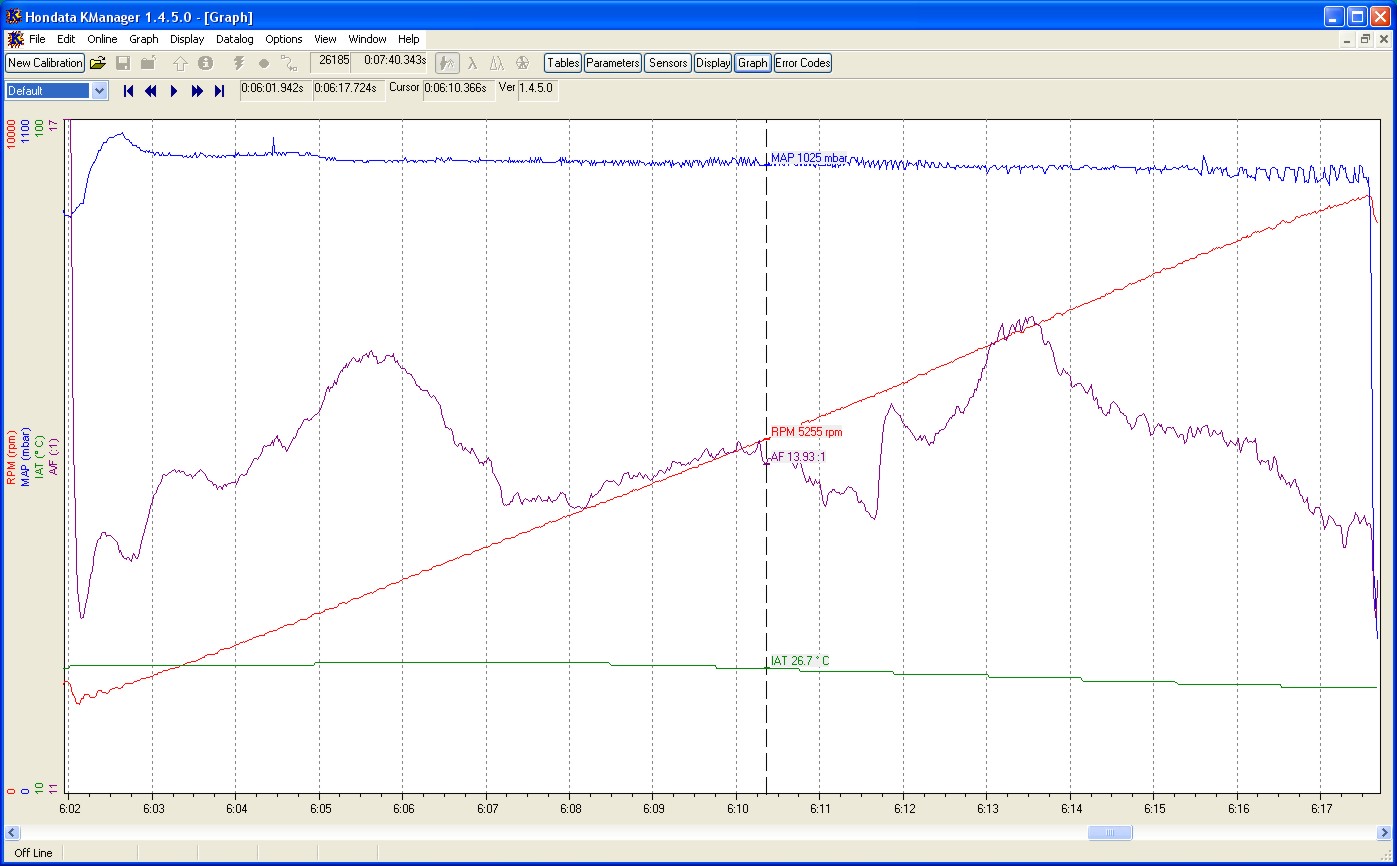Fast forward the datalog playback

197,91
